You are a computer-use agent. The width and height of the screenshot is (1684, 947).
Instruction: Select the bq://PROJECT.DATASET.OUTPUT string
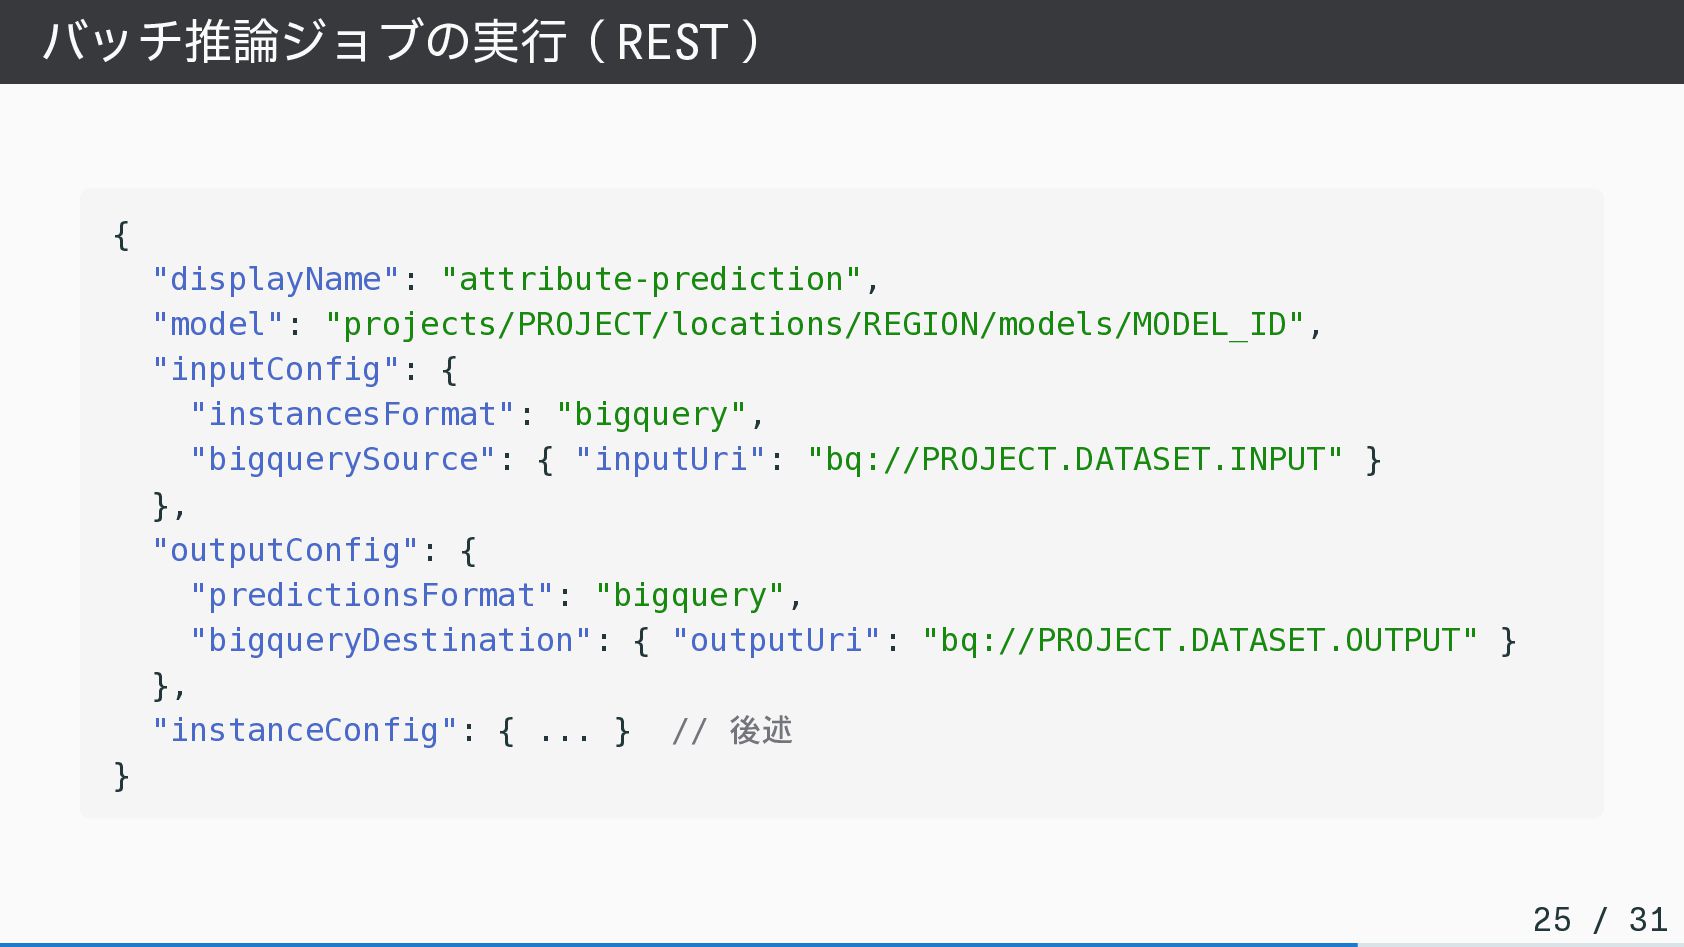pos(1200,640)
